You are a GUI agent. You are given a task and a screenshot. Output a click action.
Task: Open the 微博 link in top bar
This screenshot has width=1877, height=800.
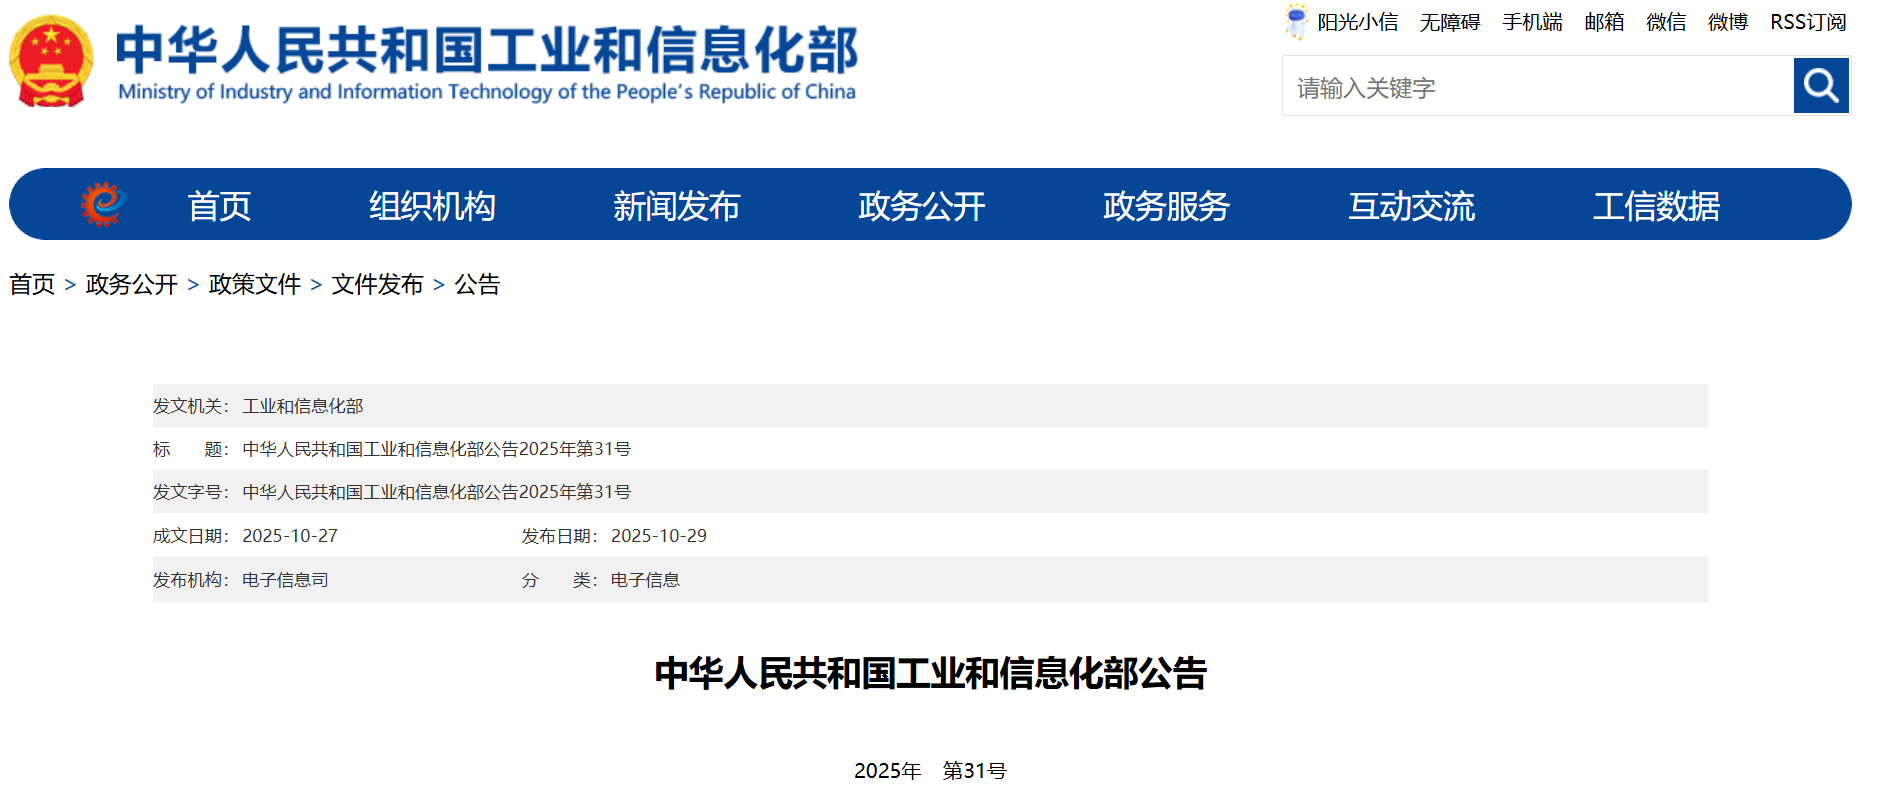tap(1727, 22)
